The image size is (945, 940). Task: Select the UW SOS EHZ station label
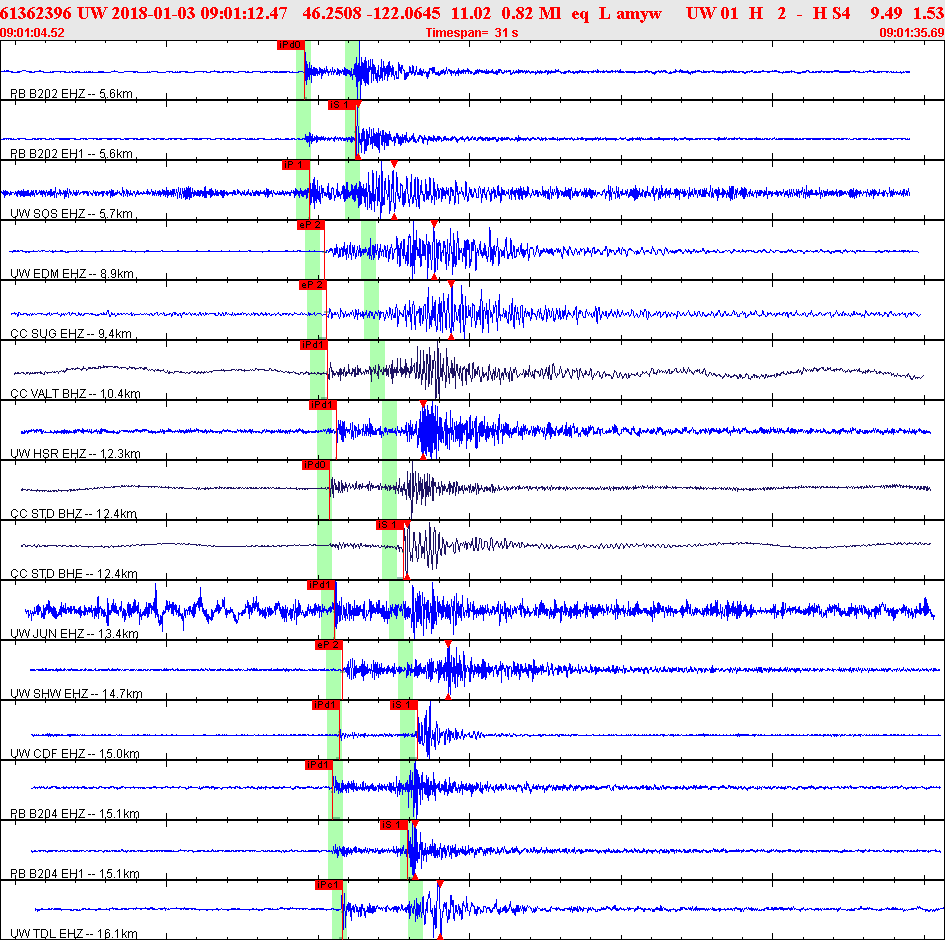tap(71, 213)
